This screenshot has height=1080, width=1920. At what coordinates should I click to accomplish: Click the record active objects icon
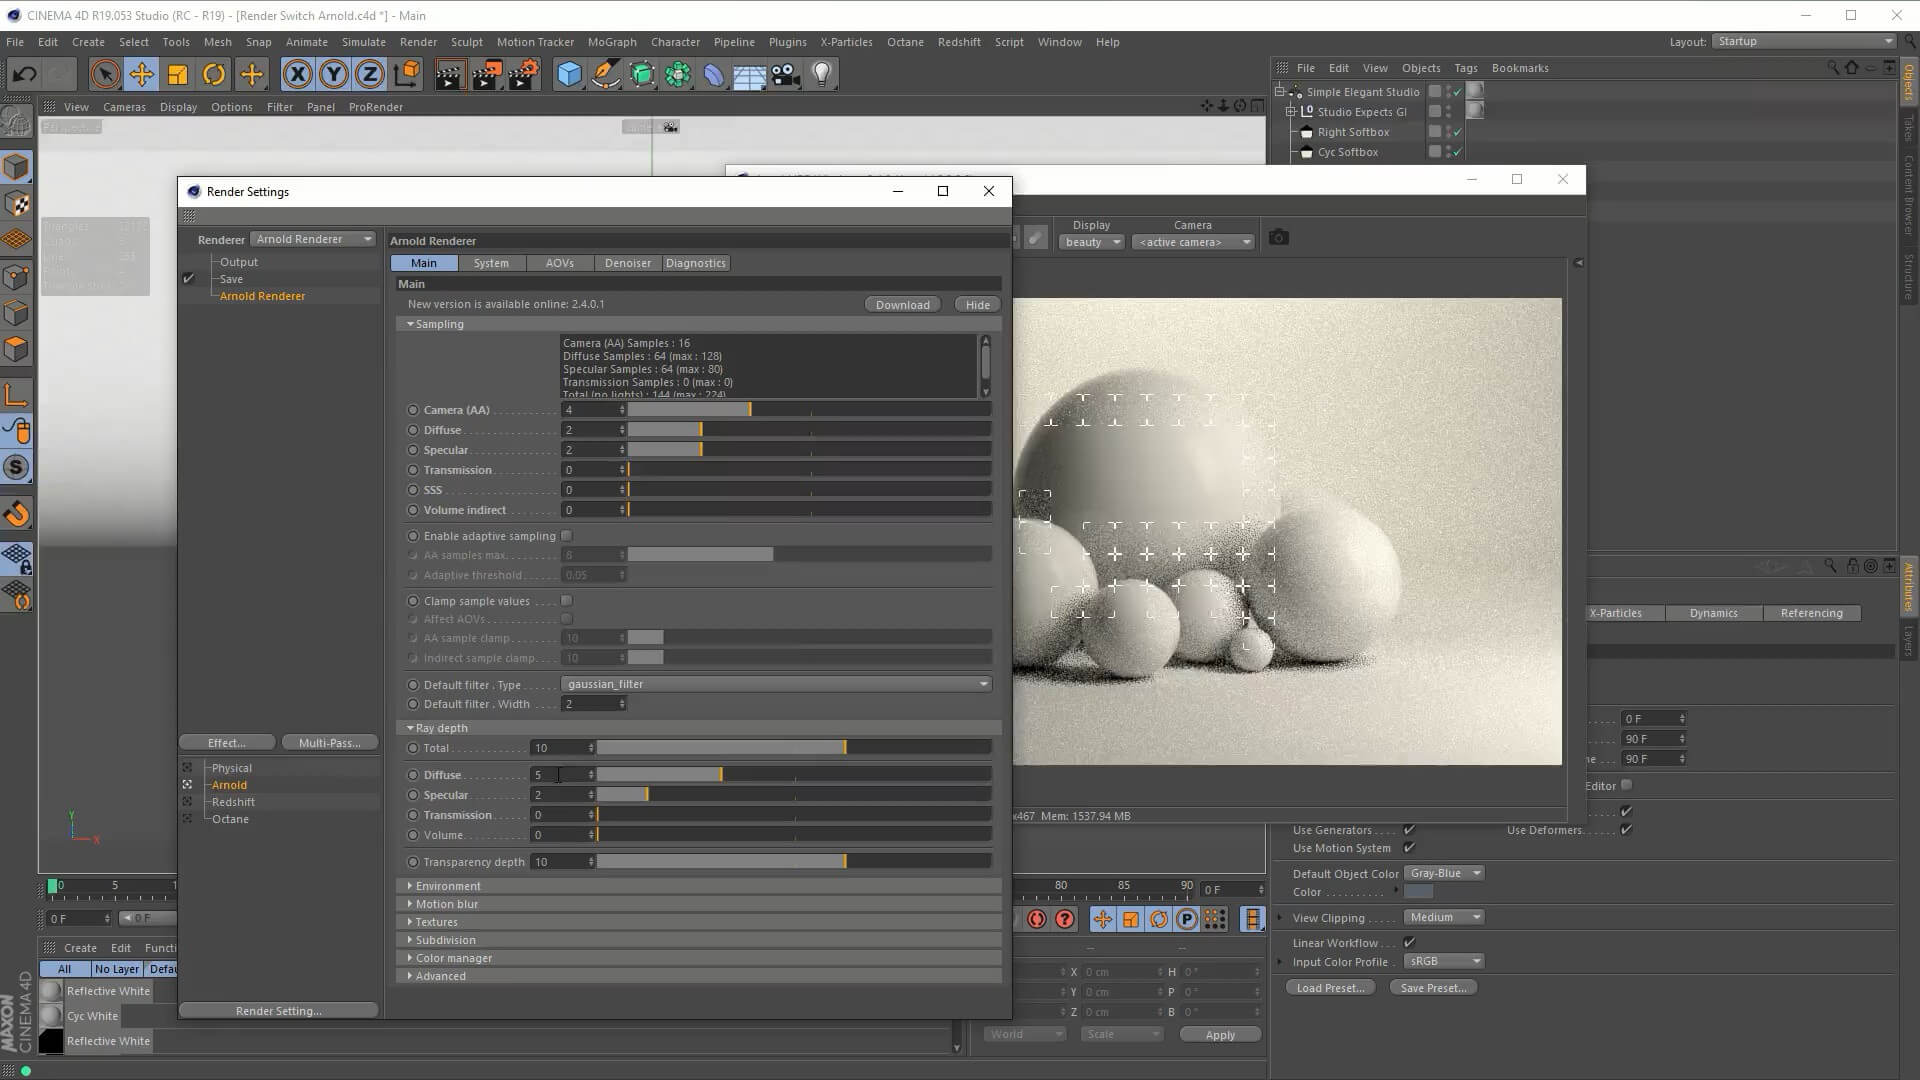(x=1037, y=918)
